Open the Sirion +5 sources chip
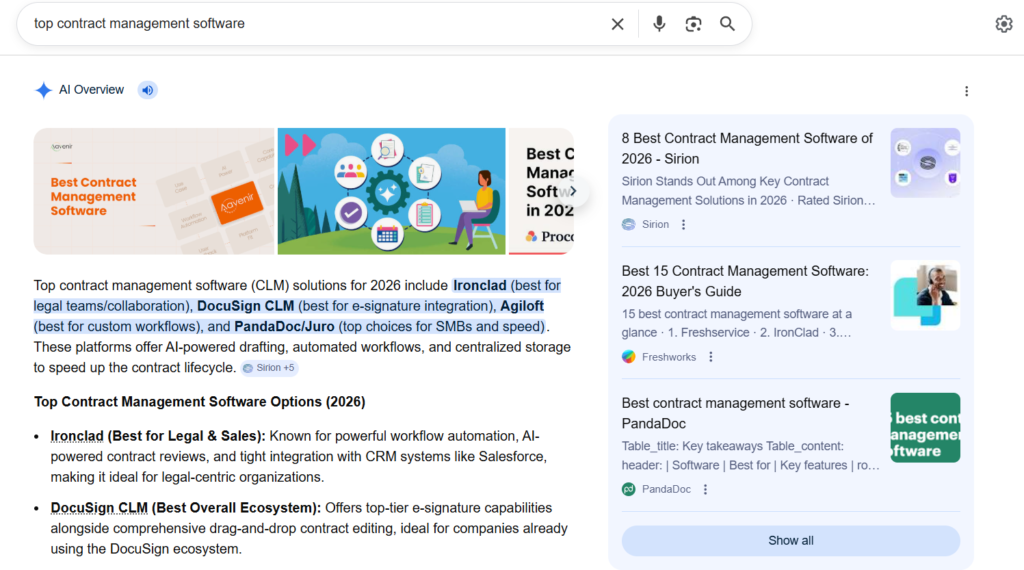This screenshot has width=1024, height=570. coord(269,368)
